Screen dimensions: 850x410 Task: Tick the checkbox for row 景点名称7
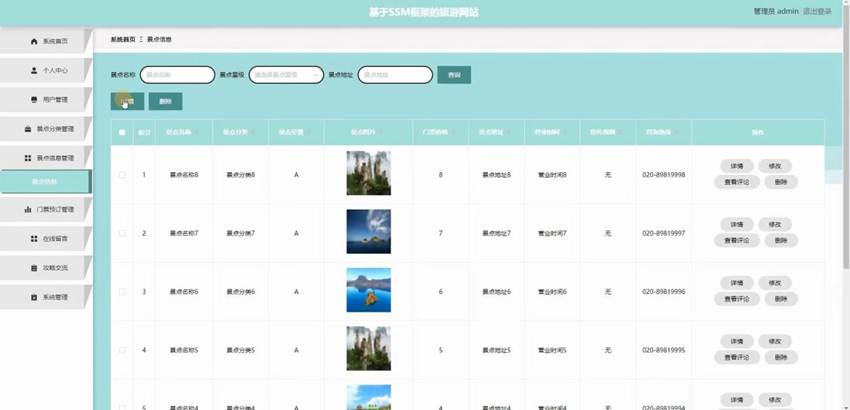point(122,233)
